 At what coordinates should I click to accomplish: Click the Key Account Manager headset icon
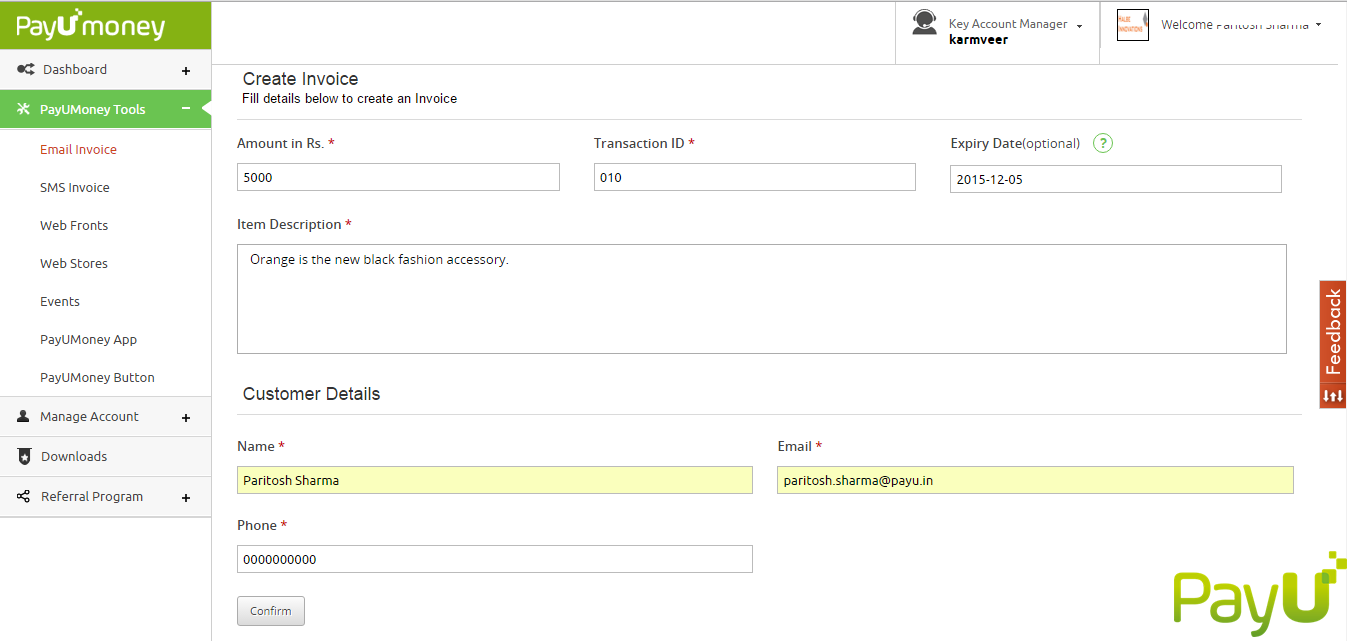[925, 23]
